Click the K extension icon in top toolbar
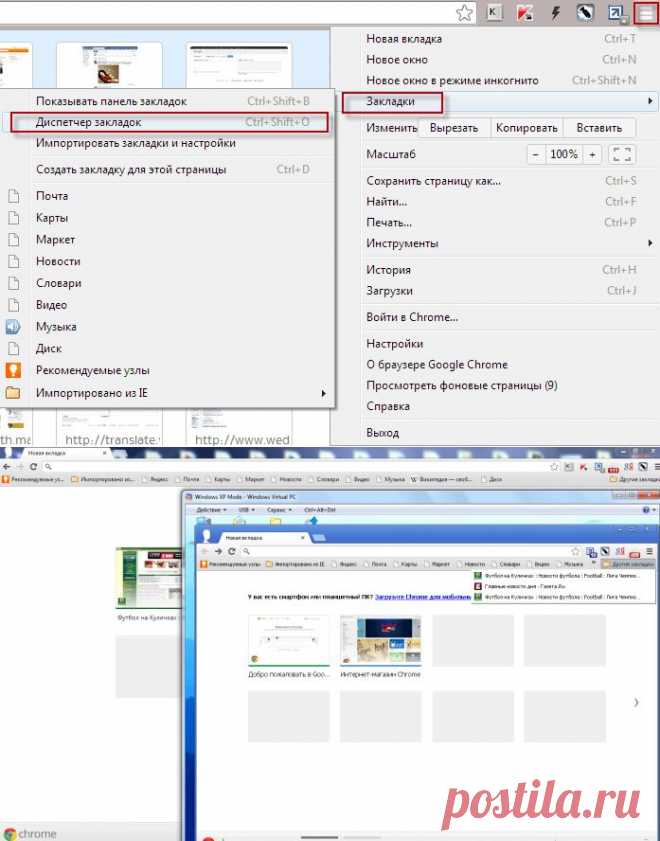Viewport: 660px width, 841px height. click(x=493, y=12)
